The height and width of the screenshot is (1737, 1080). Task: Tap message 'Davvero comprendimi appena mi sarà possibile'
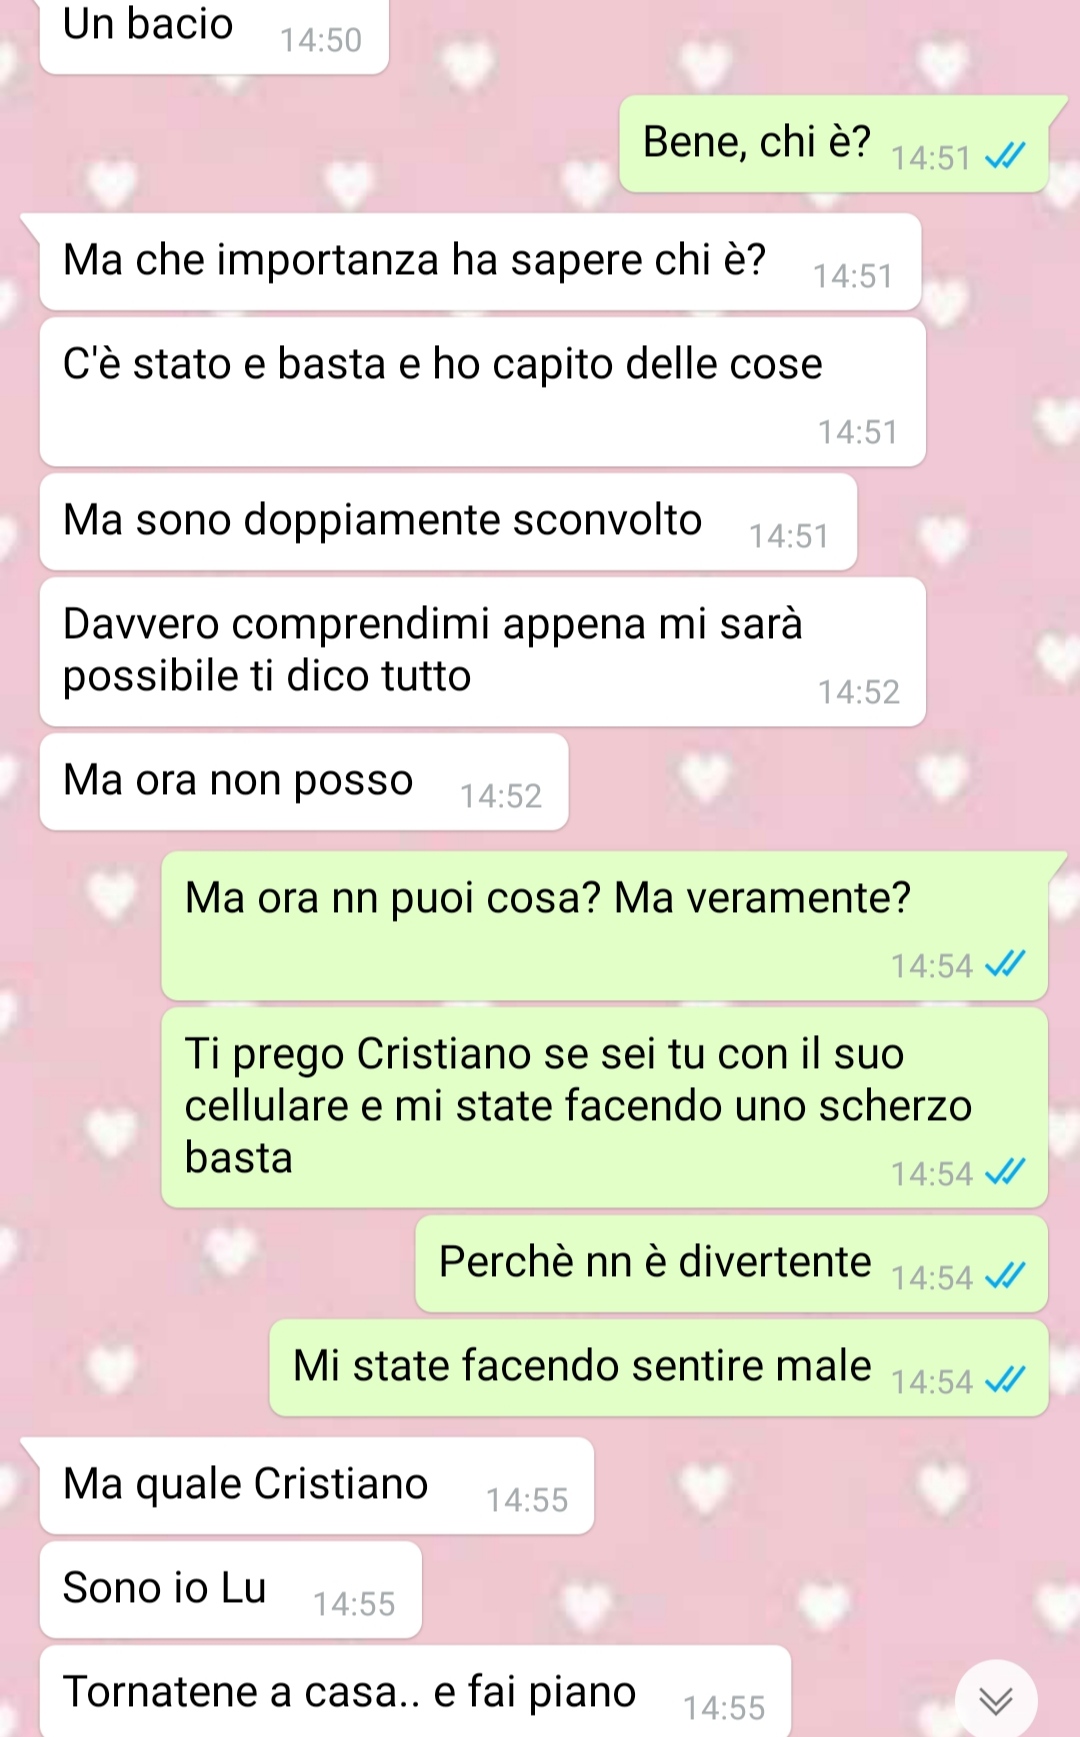(483, 652)
